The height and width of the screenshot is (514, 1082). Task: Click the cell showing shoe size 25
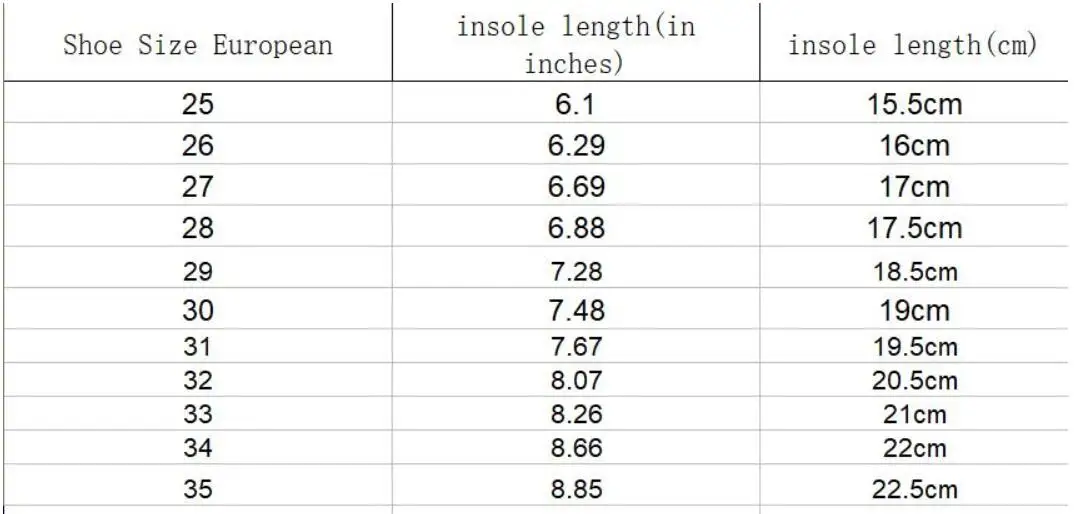coord(198,103)
